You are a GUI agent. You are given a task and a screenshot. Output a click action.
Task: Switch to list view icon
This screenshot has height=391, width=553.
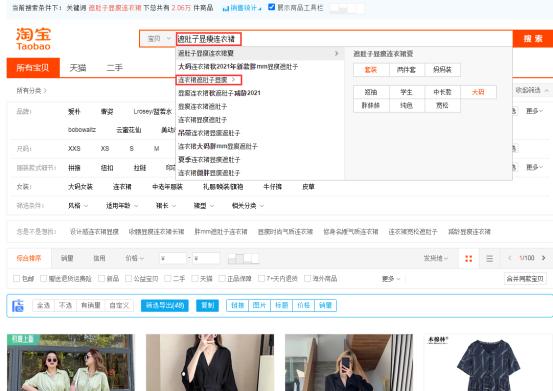[x=490, y=258]
